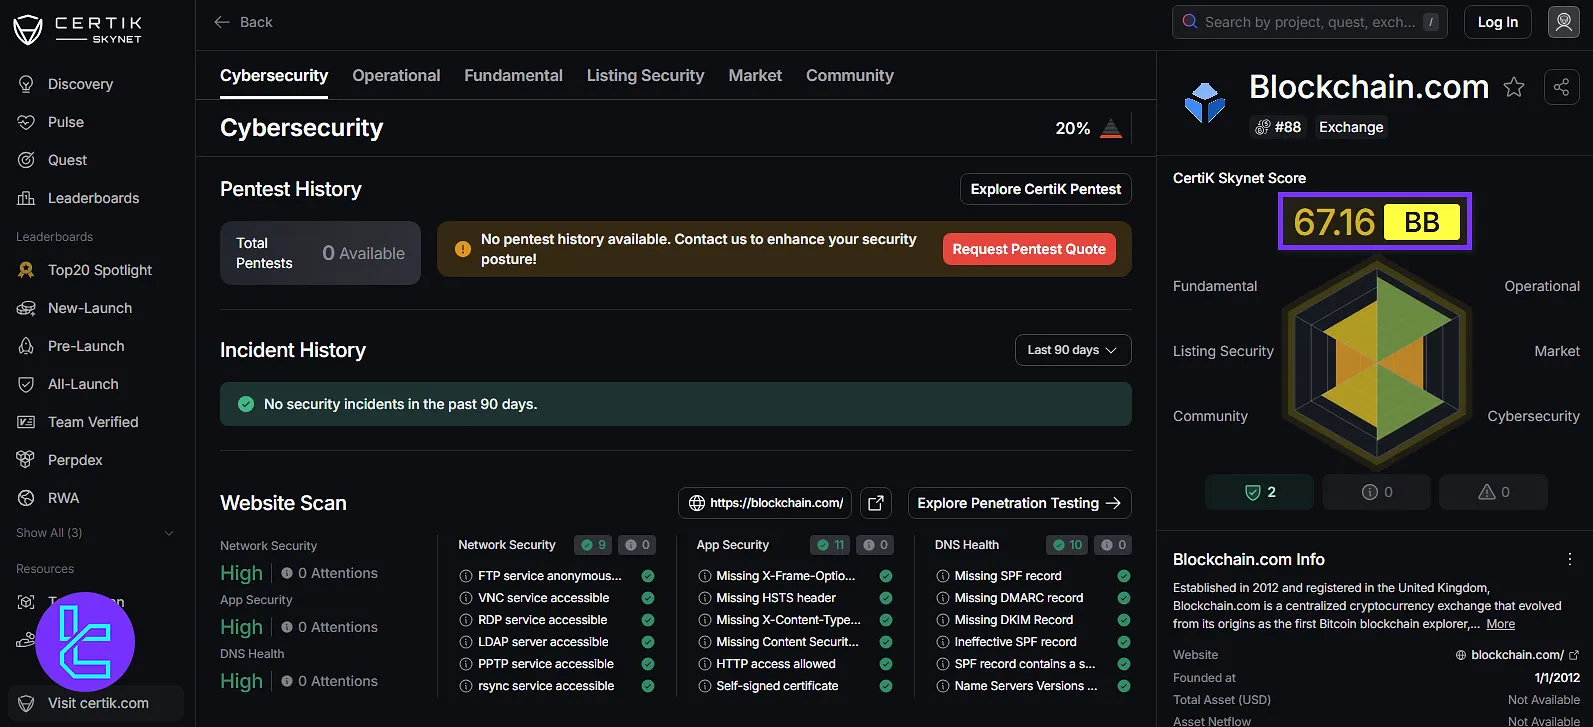
Task: Click info icon beside FTP service anonymous
Action: (x=466, y=576)
